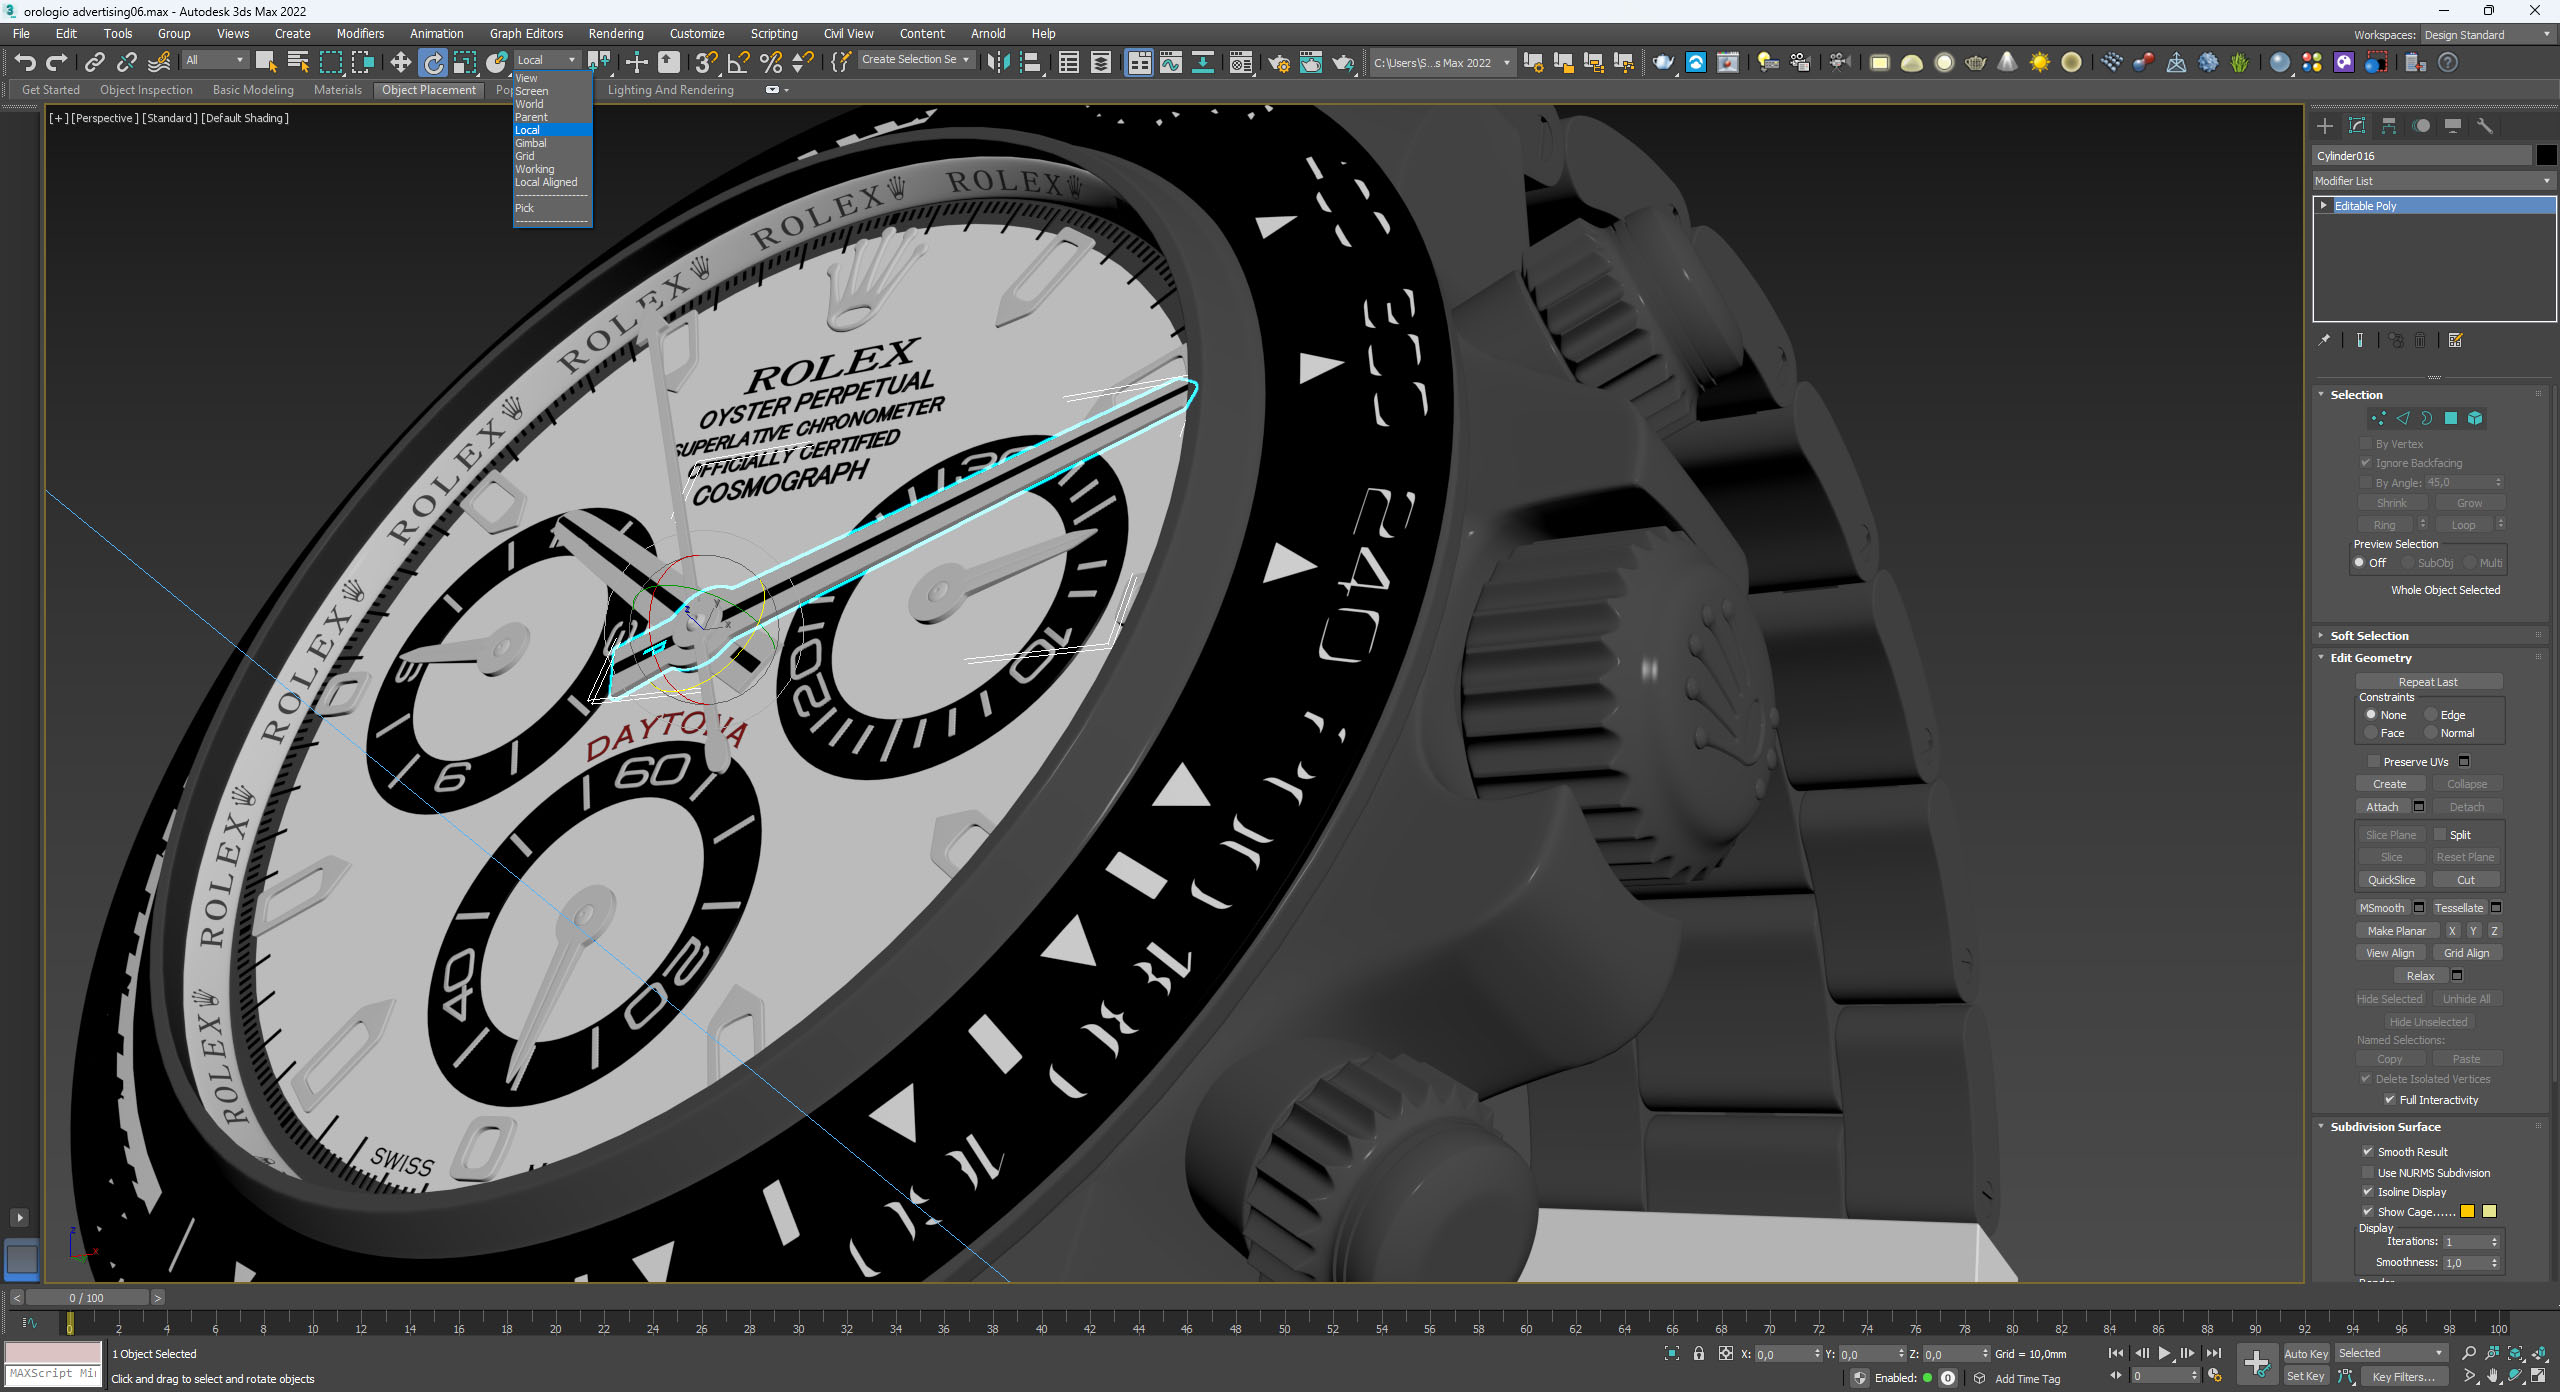
Task: Click the Zoom Extents All icon
Action: pos(2539,1353)
